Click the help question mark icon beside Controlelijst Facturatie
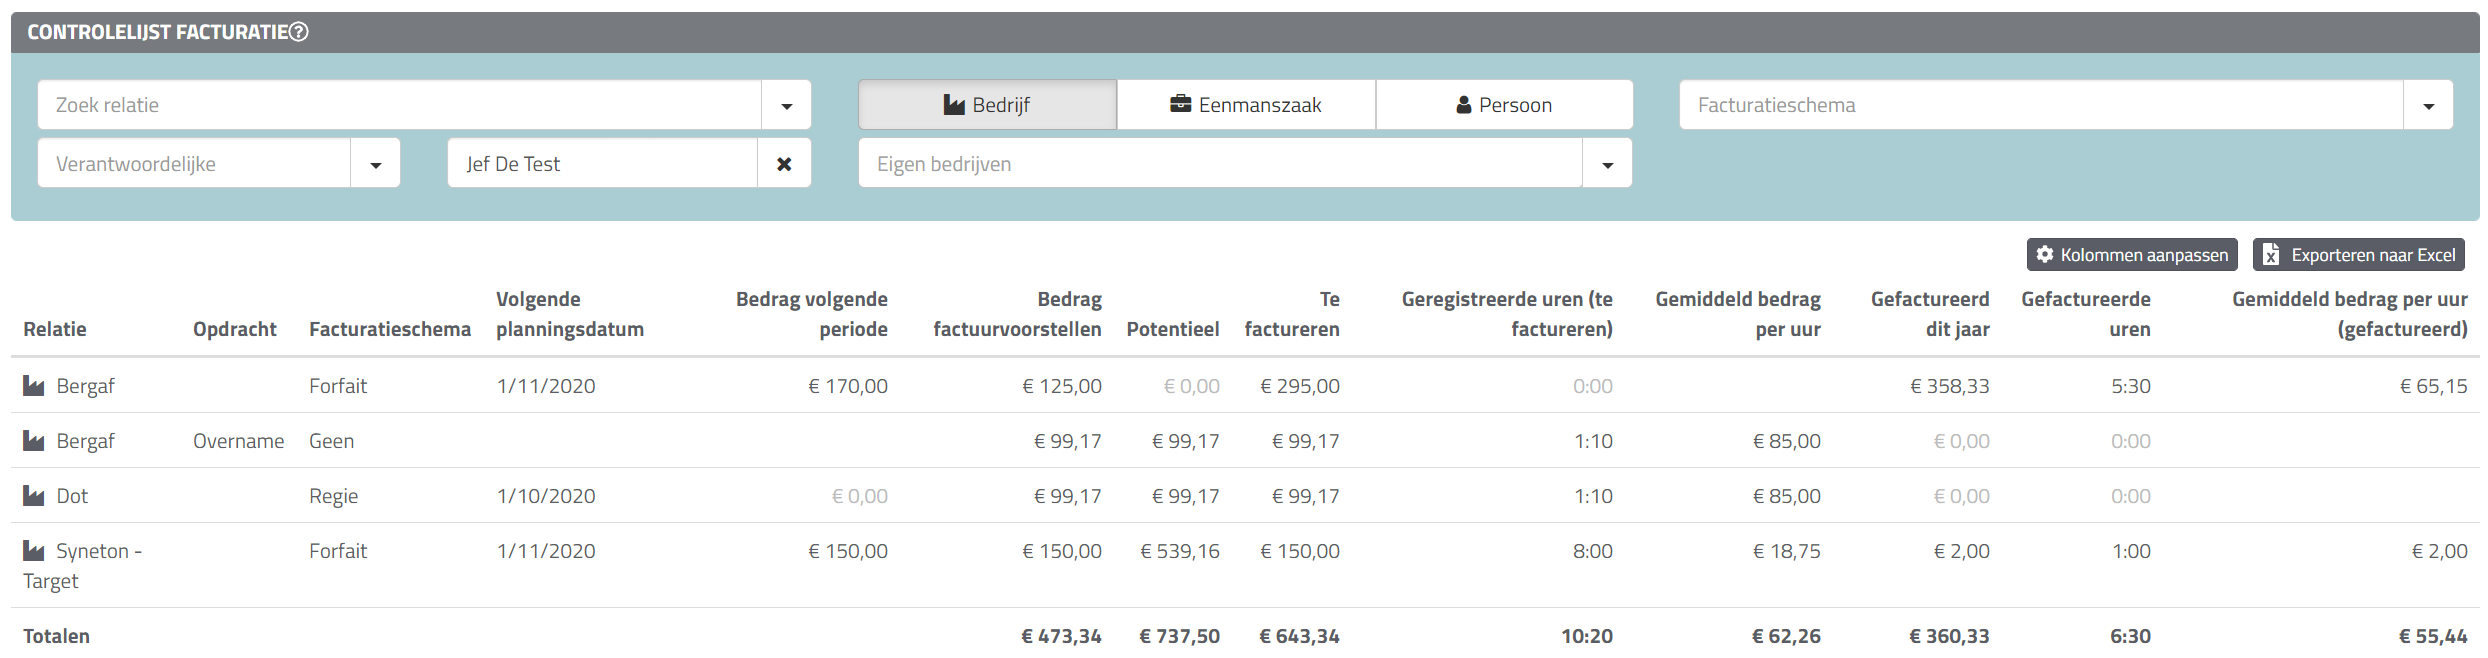The width and height of the screenshot is (2488, 658). (299, 32)
